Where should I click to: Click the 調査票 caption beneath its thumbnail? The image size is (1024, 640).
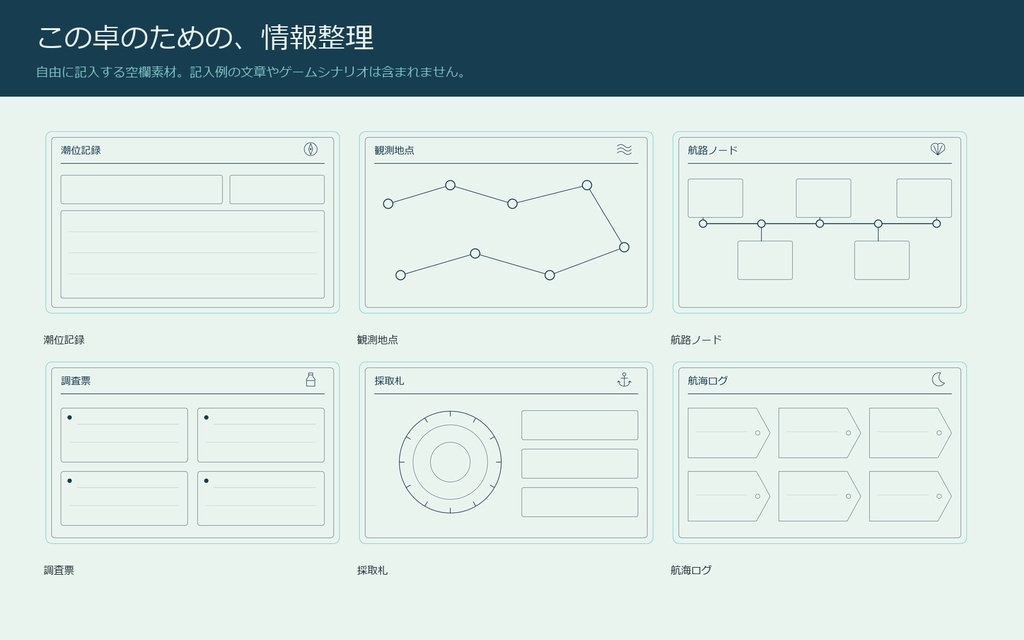coord(59,570)
